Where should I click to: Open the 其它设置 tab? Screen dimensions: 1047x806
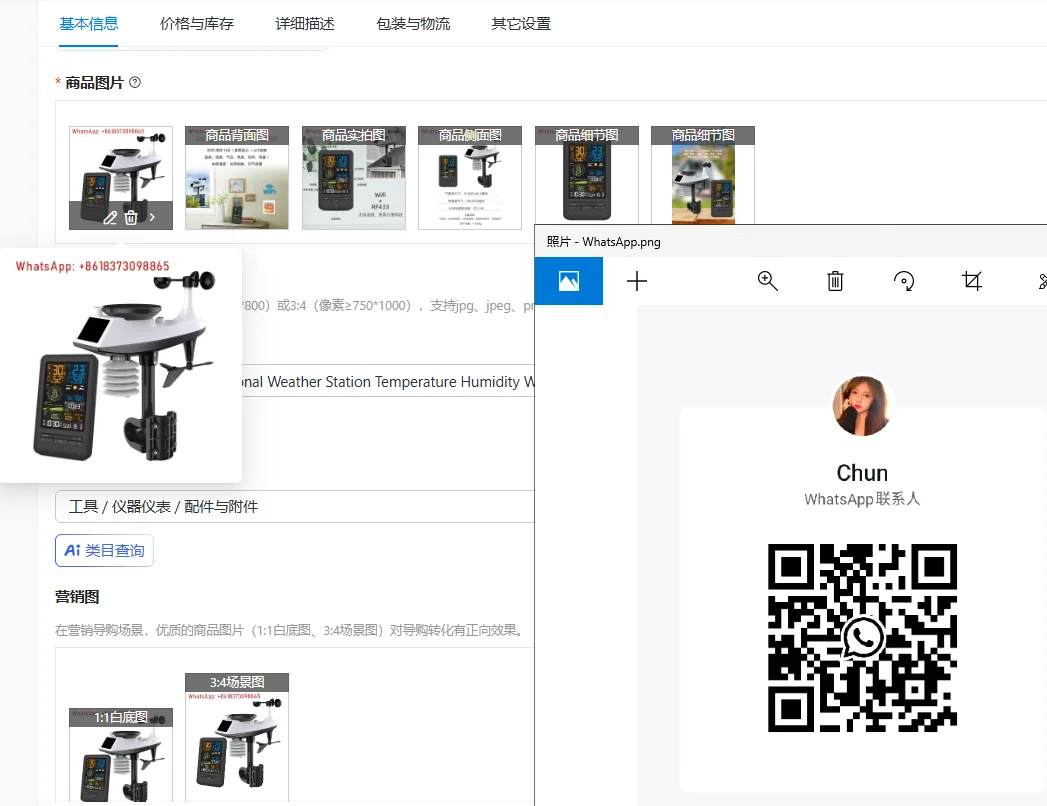519,22
